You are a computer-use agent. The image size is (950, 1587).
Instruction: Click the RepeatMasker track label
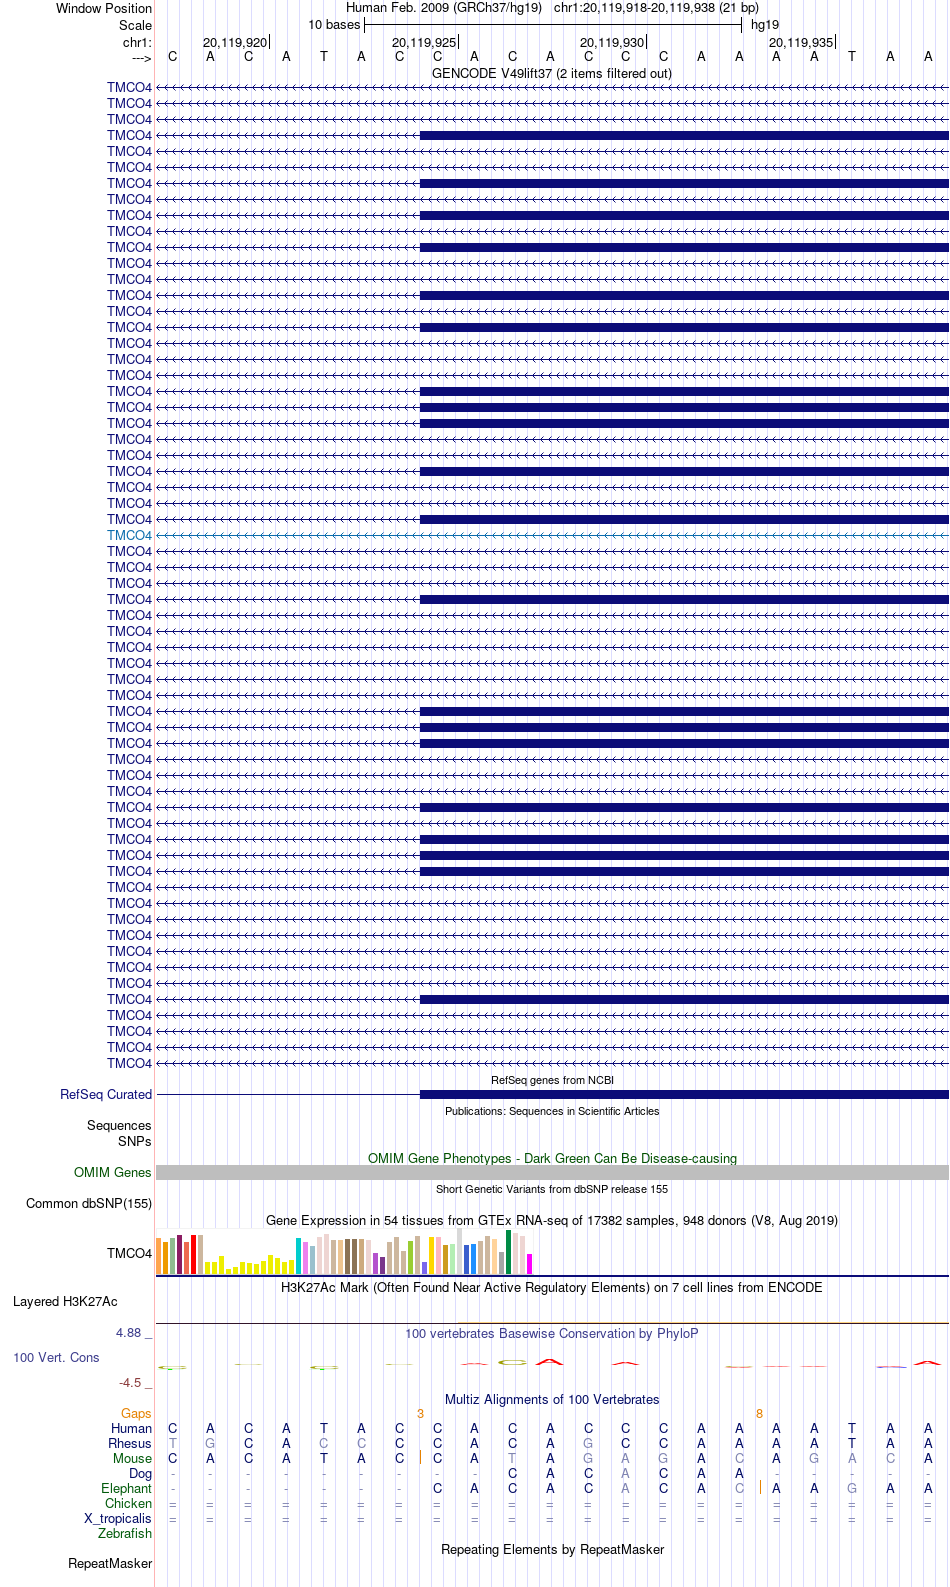coord(110,1563)
